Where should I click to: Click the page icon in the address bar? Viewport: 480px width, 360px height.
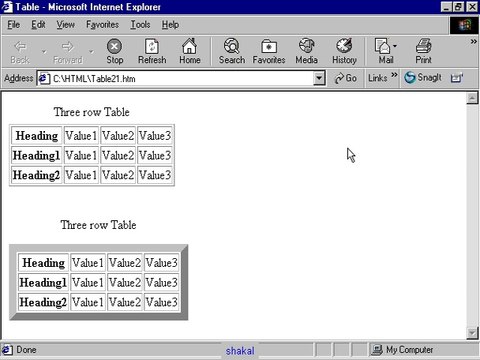[44, 79]
